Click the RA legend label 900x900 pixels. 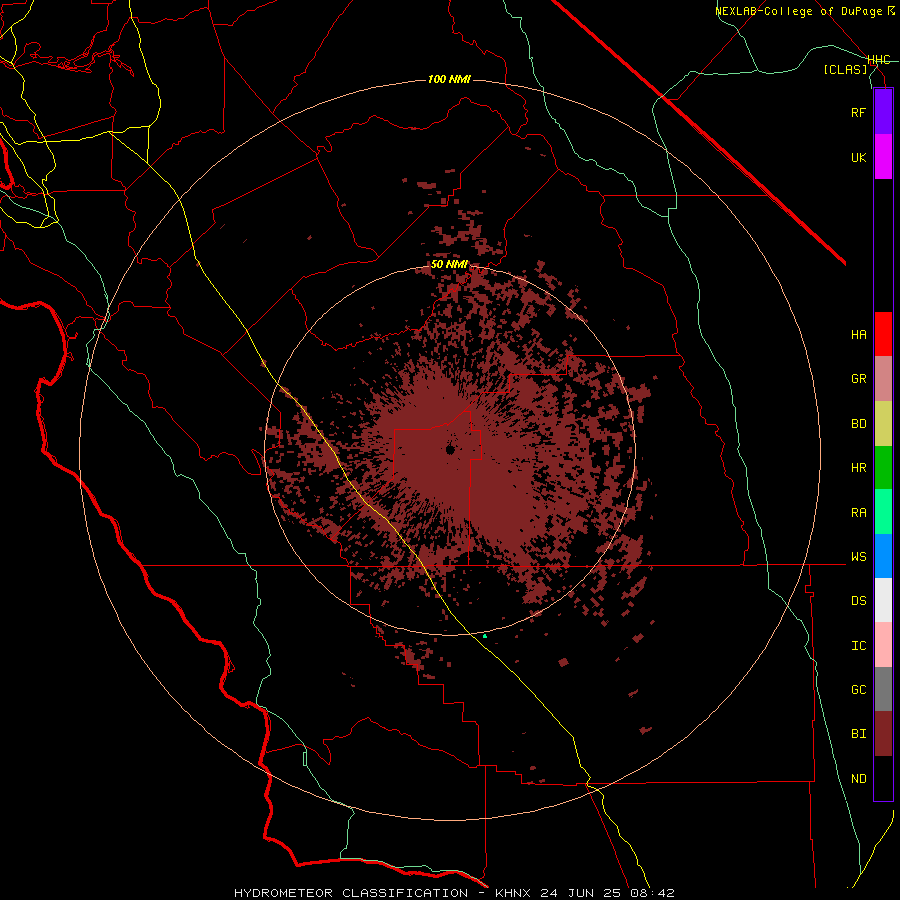tap(858, 513)
